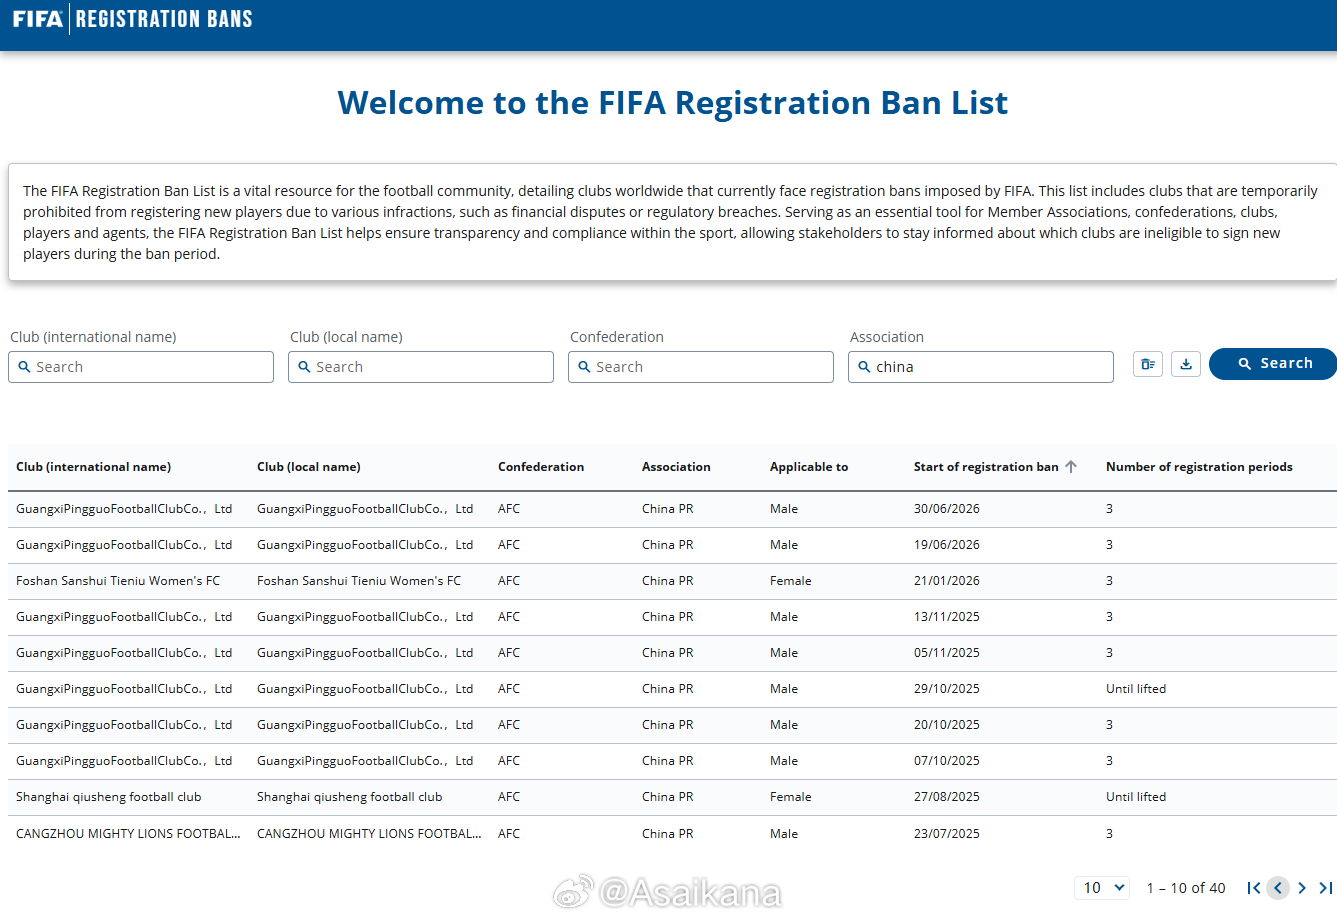Click the CANGZHOU MIGHTY LIONS row
Screen dimensions: 1337x921
[x=672, y=833]
